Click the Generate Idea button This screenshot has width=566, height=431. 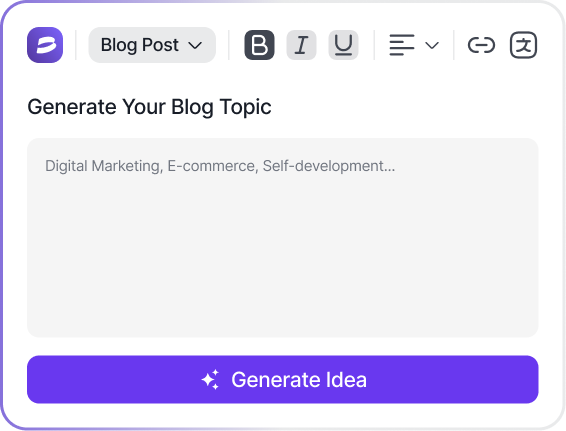pos(283,379)
